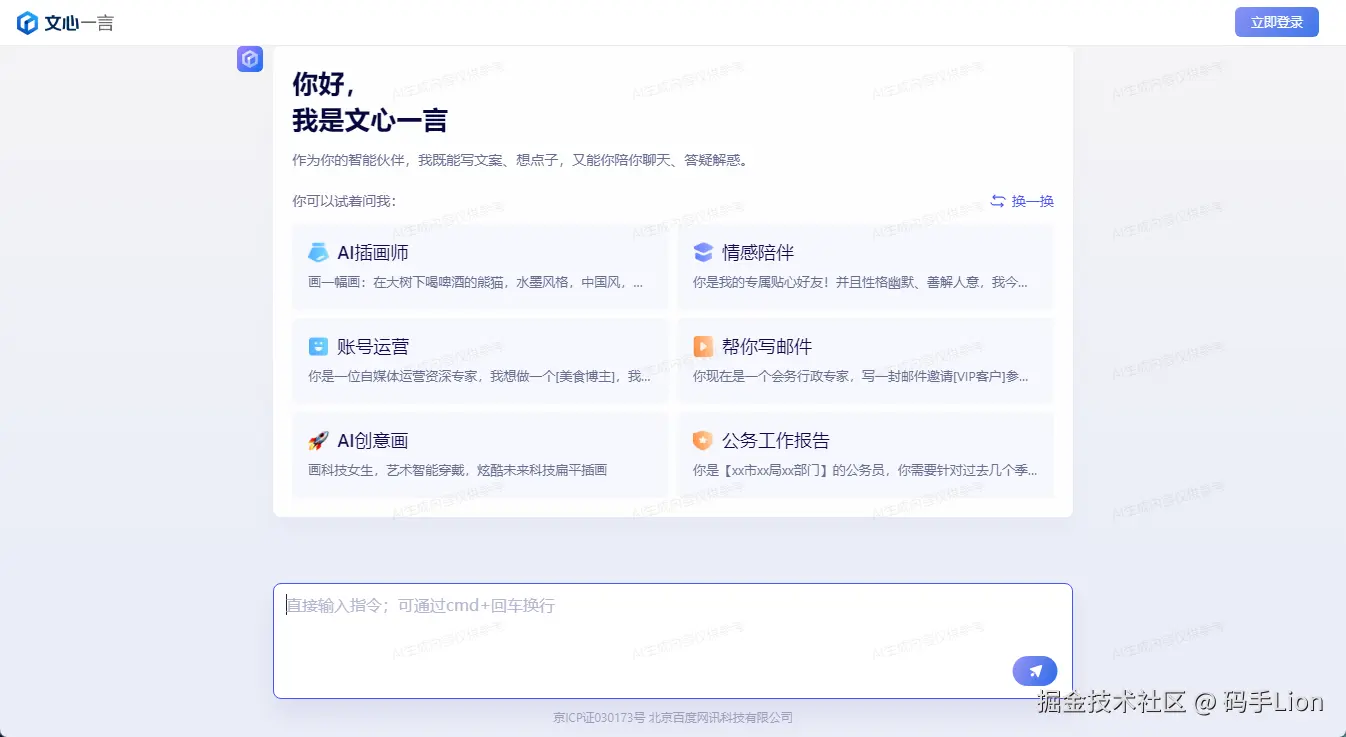Open the AI插画师 prompt card

(480, 266)
